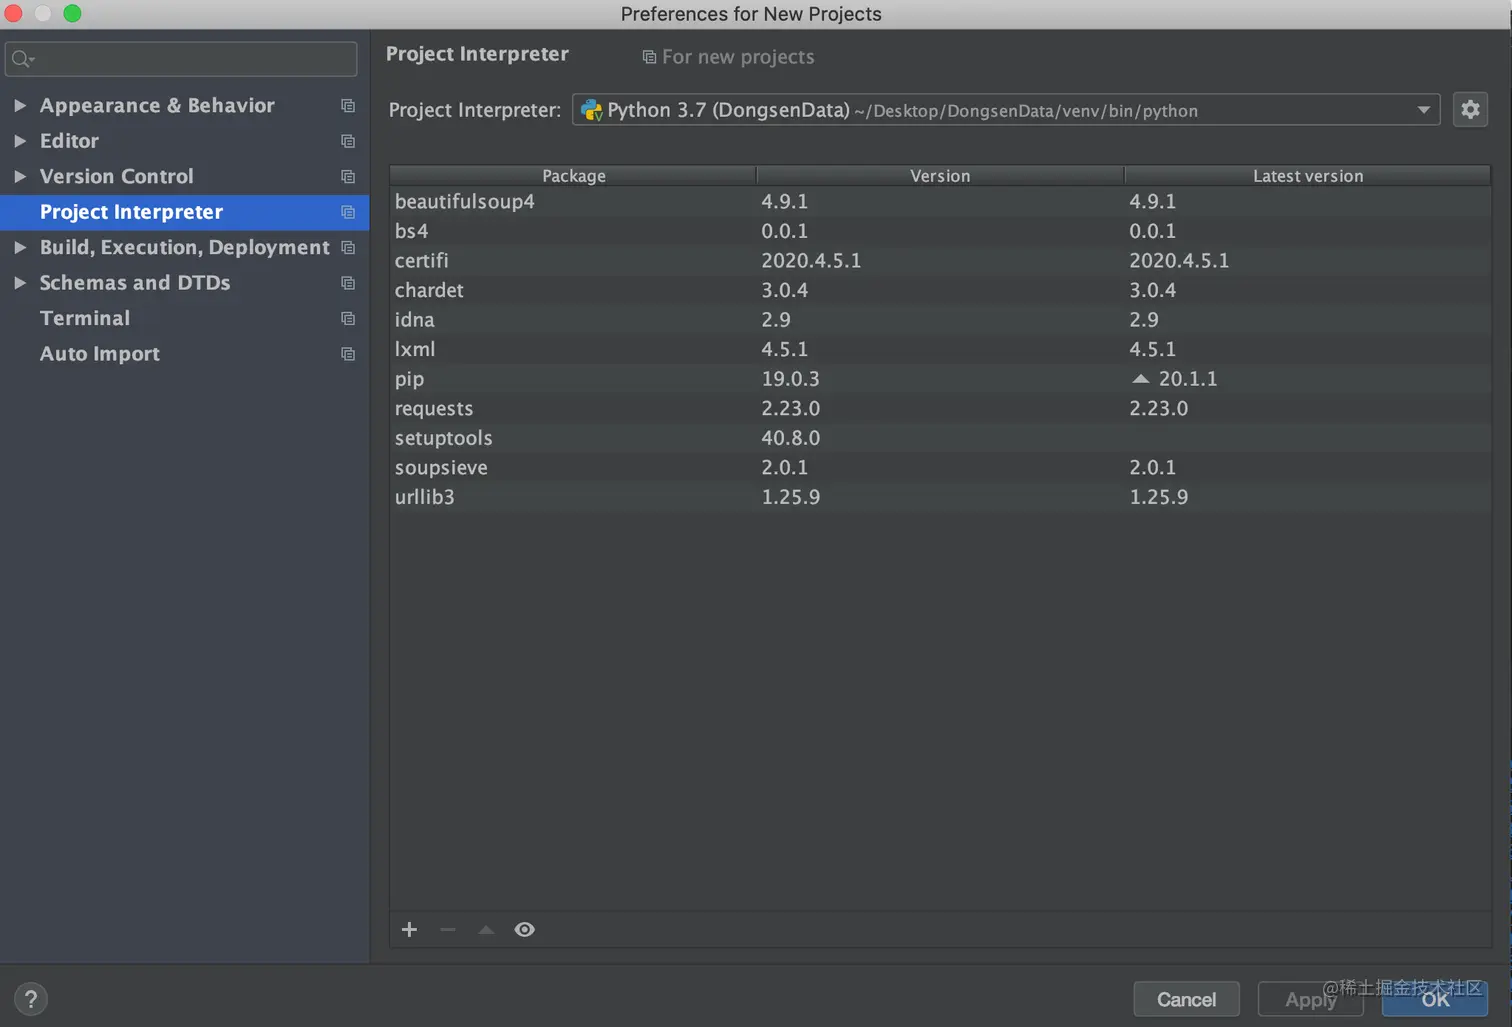Click copy icon next to Version Control

click(348, 177)
